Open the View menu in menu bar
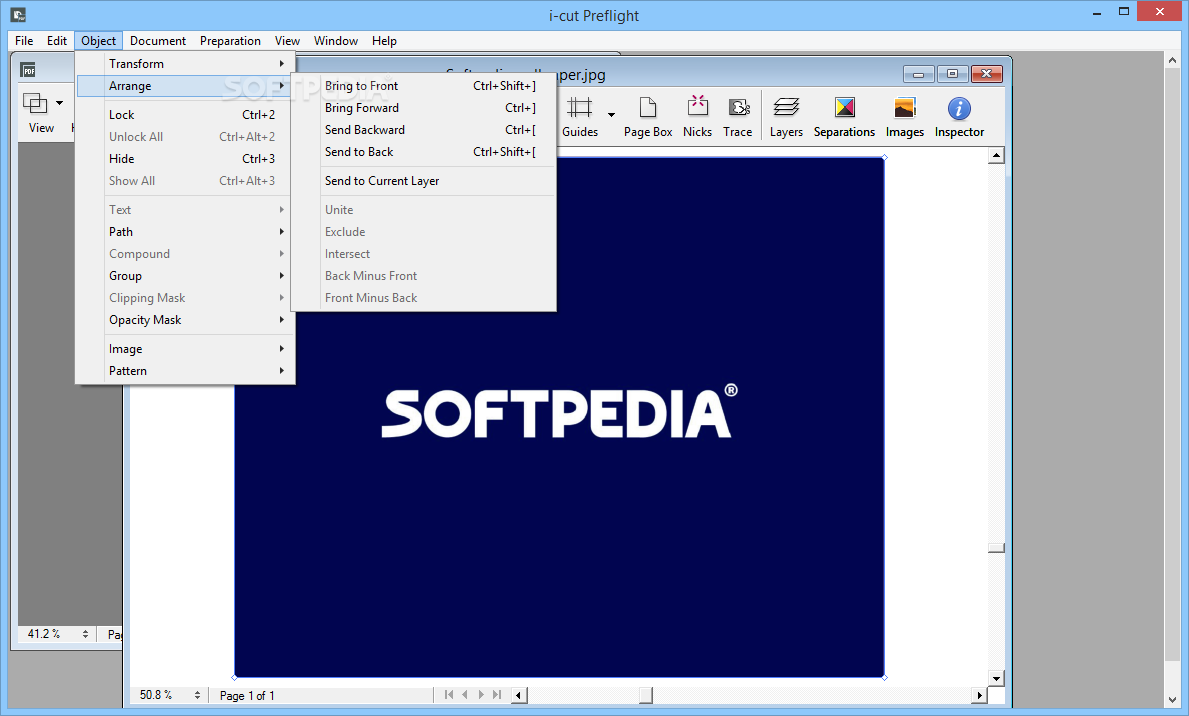Viewport: 1189px width, 716px height. coord(287,41)
